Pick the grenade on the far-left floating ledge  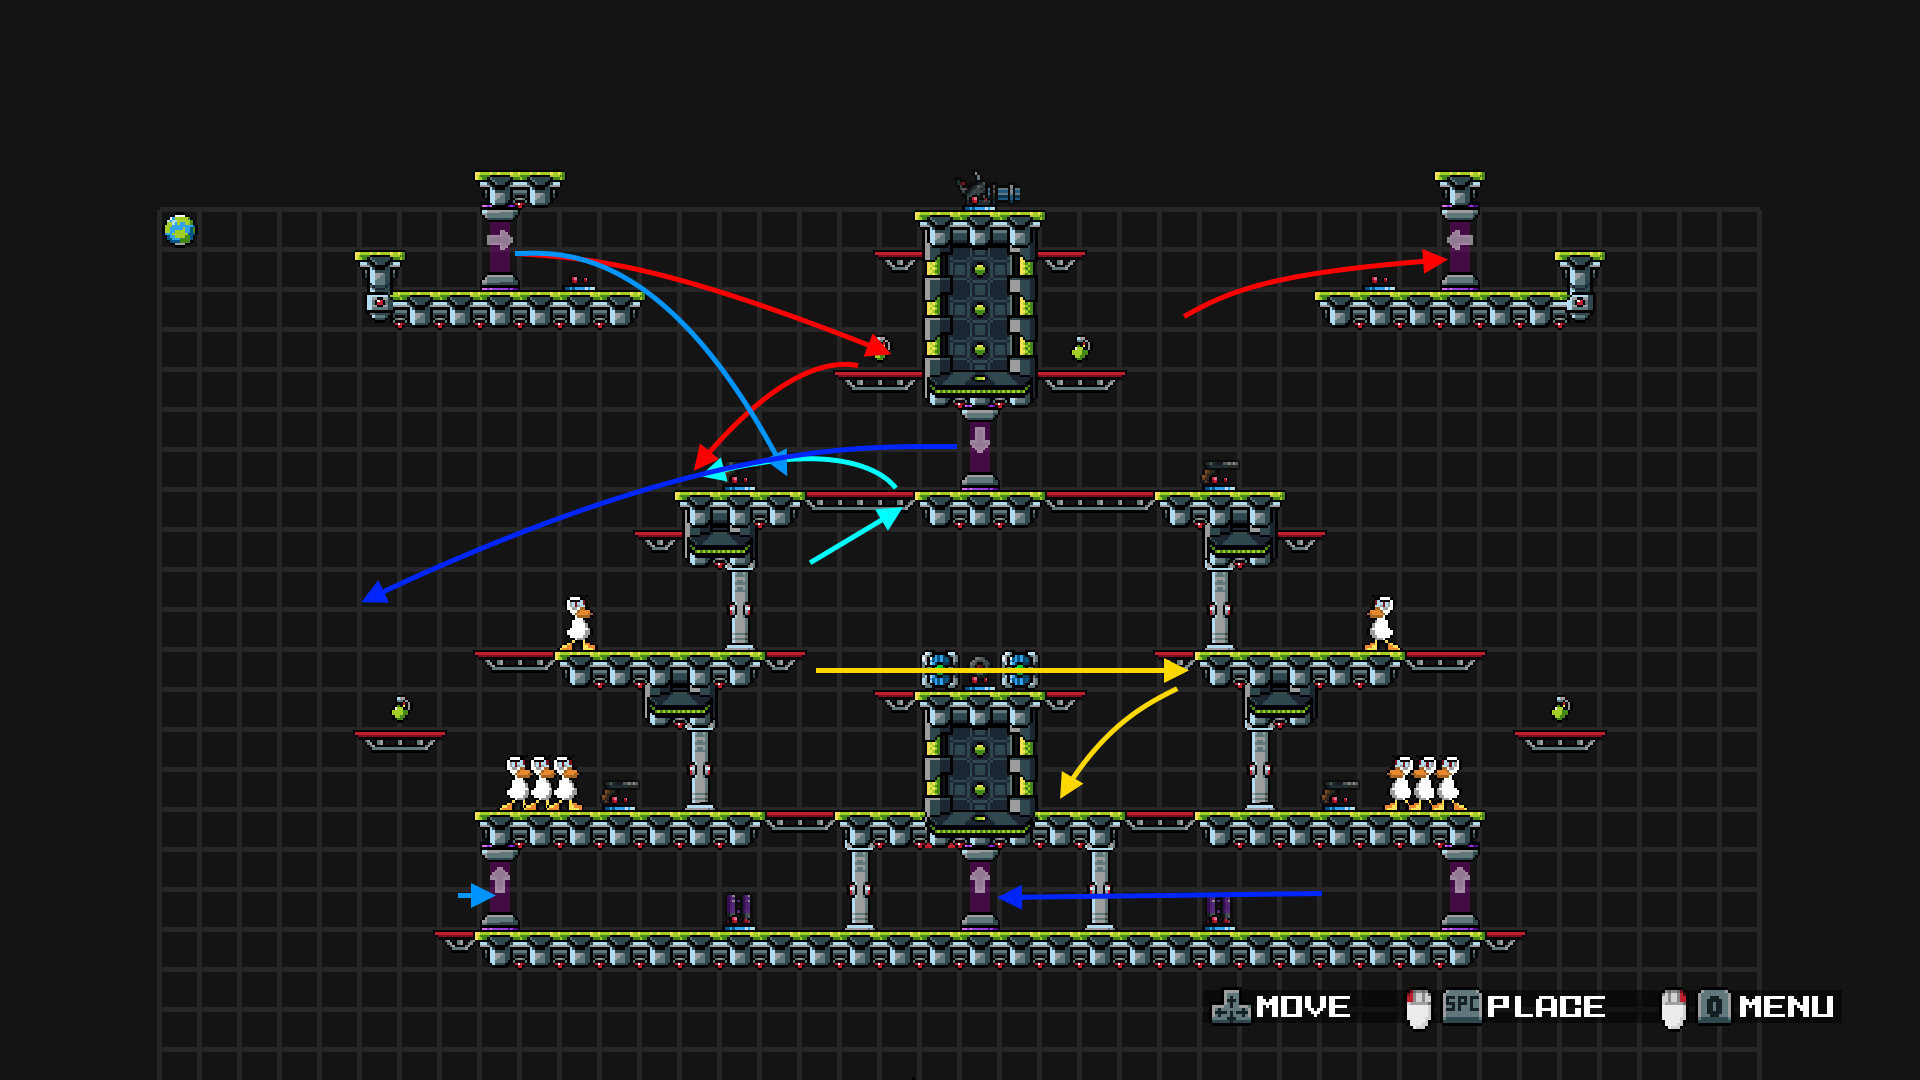[400, 709]
